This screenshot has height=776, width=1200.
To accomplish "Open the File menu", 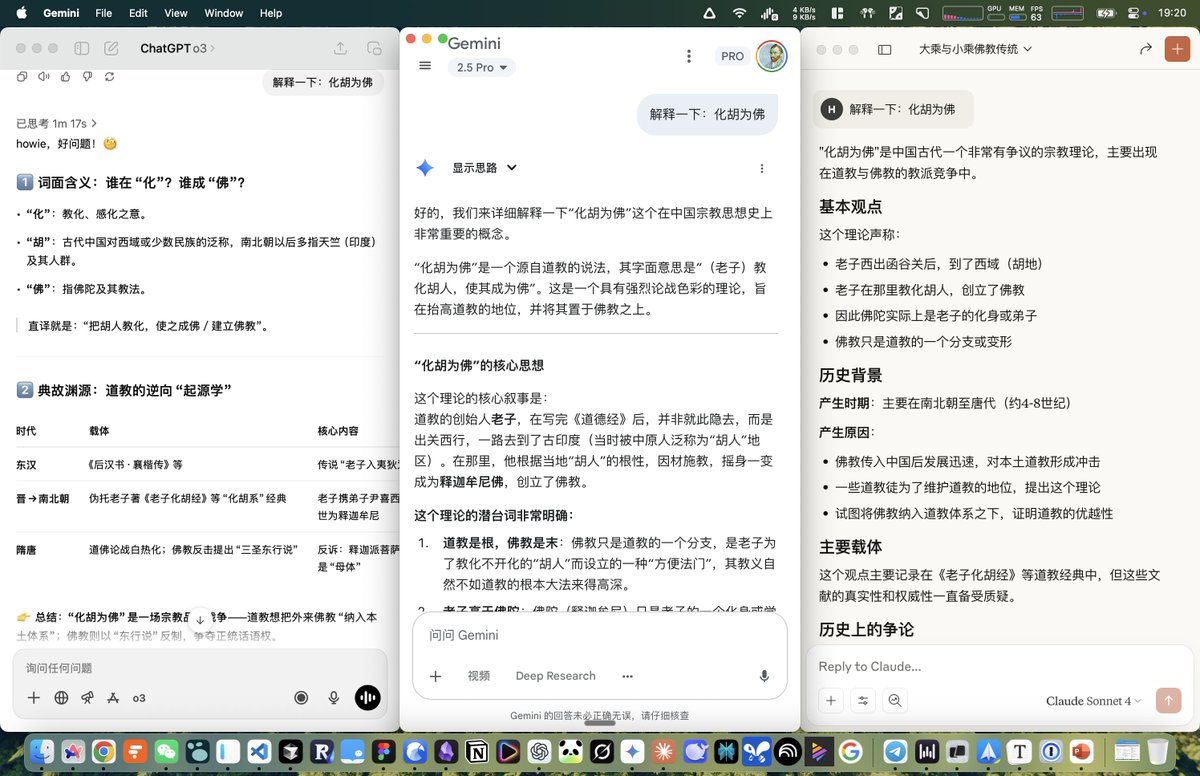I will pyautogui.click(x=104, y=13).
